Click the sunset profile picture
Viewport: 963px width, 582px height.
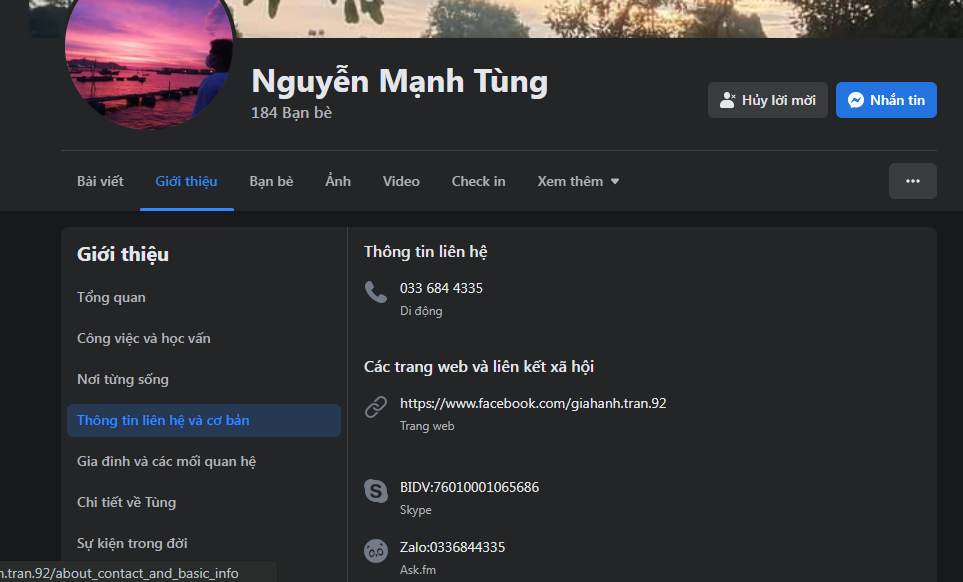coord(149,60)
